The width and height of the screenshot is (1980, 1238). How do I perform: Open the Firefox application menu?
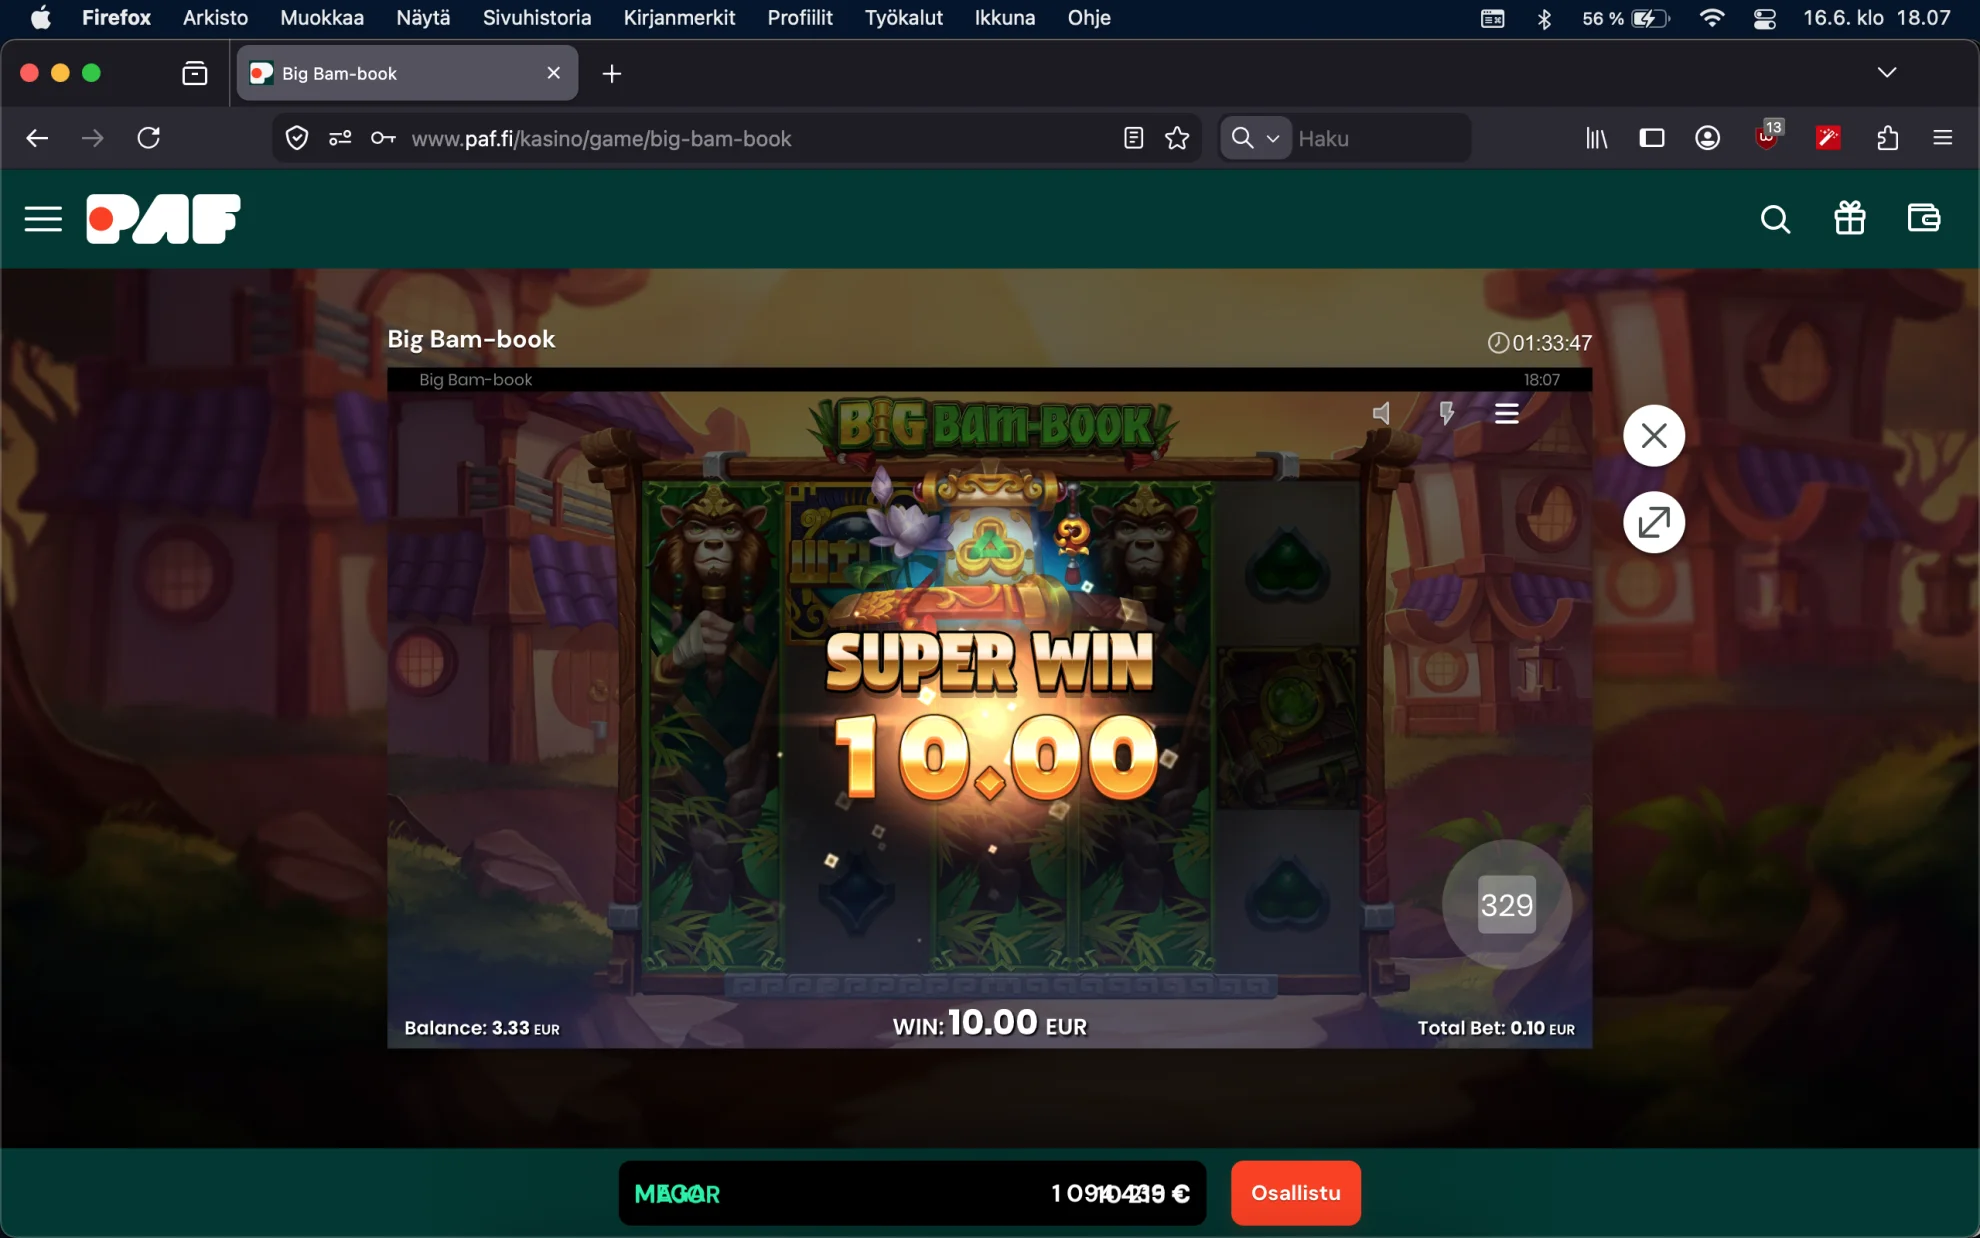click(1943, 138)
